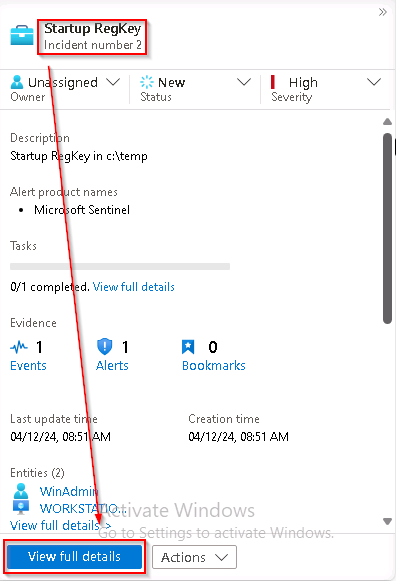Click the WinAdmin user entity icon
The height and width of the screenshot is (581, 396).
21,491
